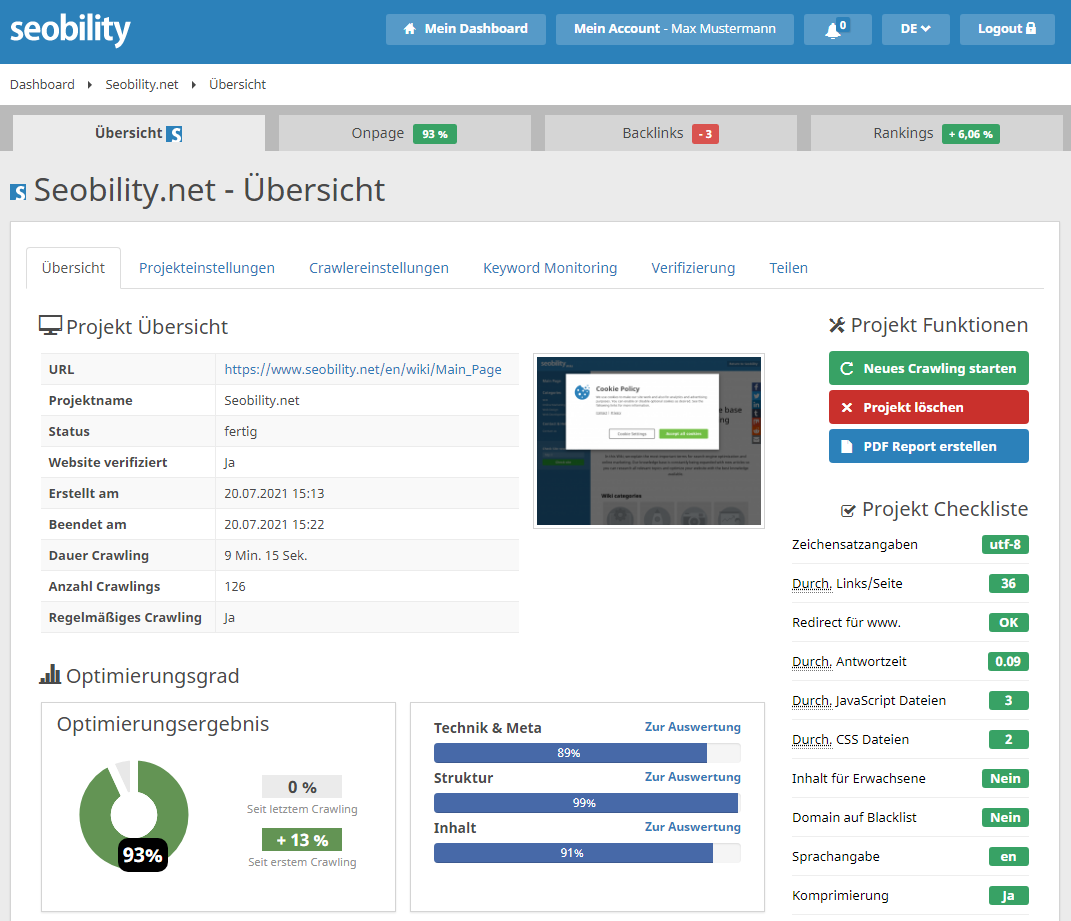Select the inner Übersicht tab
The width and height of the screenshot is (1071, 921).
(73, 268)
